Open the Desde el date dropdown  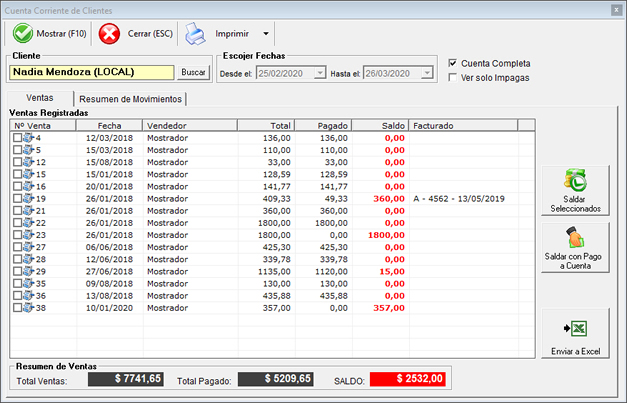click(319, 73)
